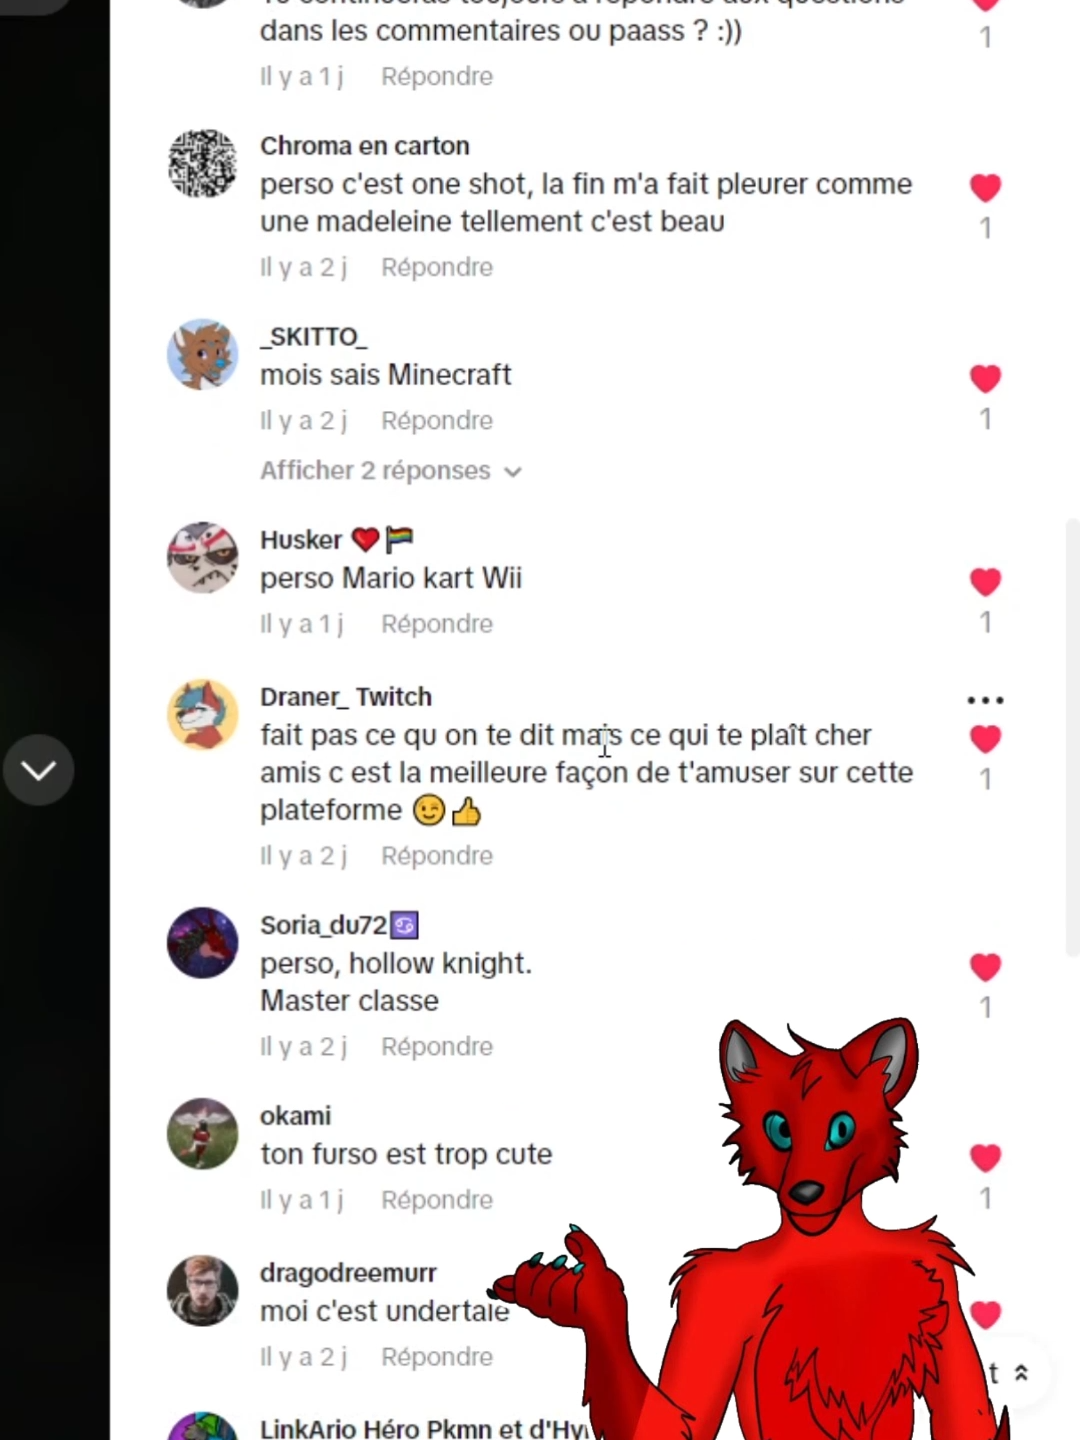Reply to Husker's comment via Répondre

point(437,624)
